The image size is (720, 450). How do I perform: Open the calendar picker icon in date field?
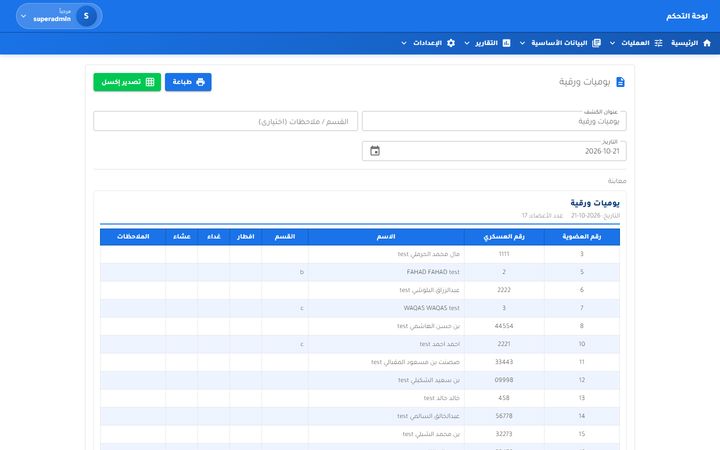pos(375,151)
